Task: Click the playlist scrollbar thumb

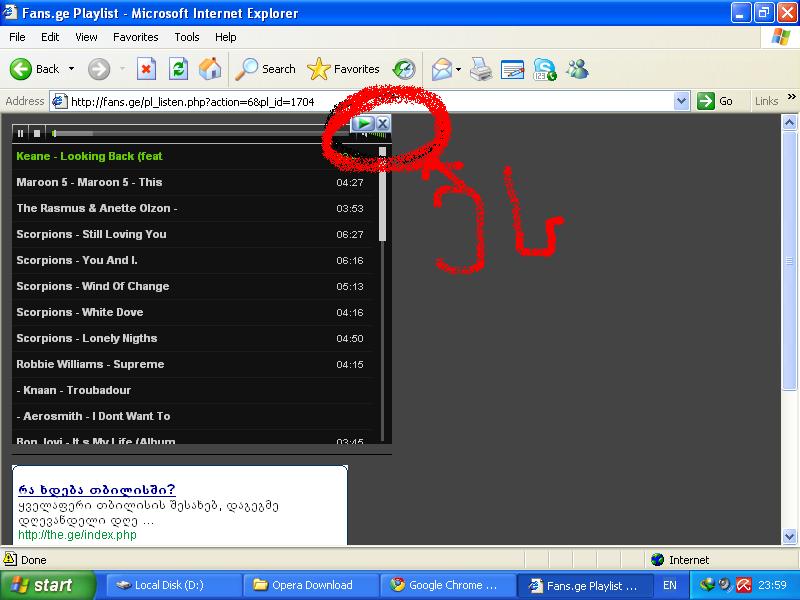Action: tap(383, 194)
